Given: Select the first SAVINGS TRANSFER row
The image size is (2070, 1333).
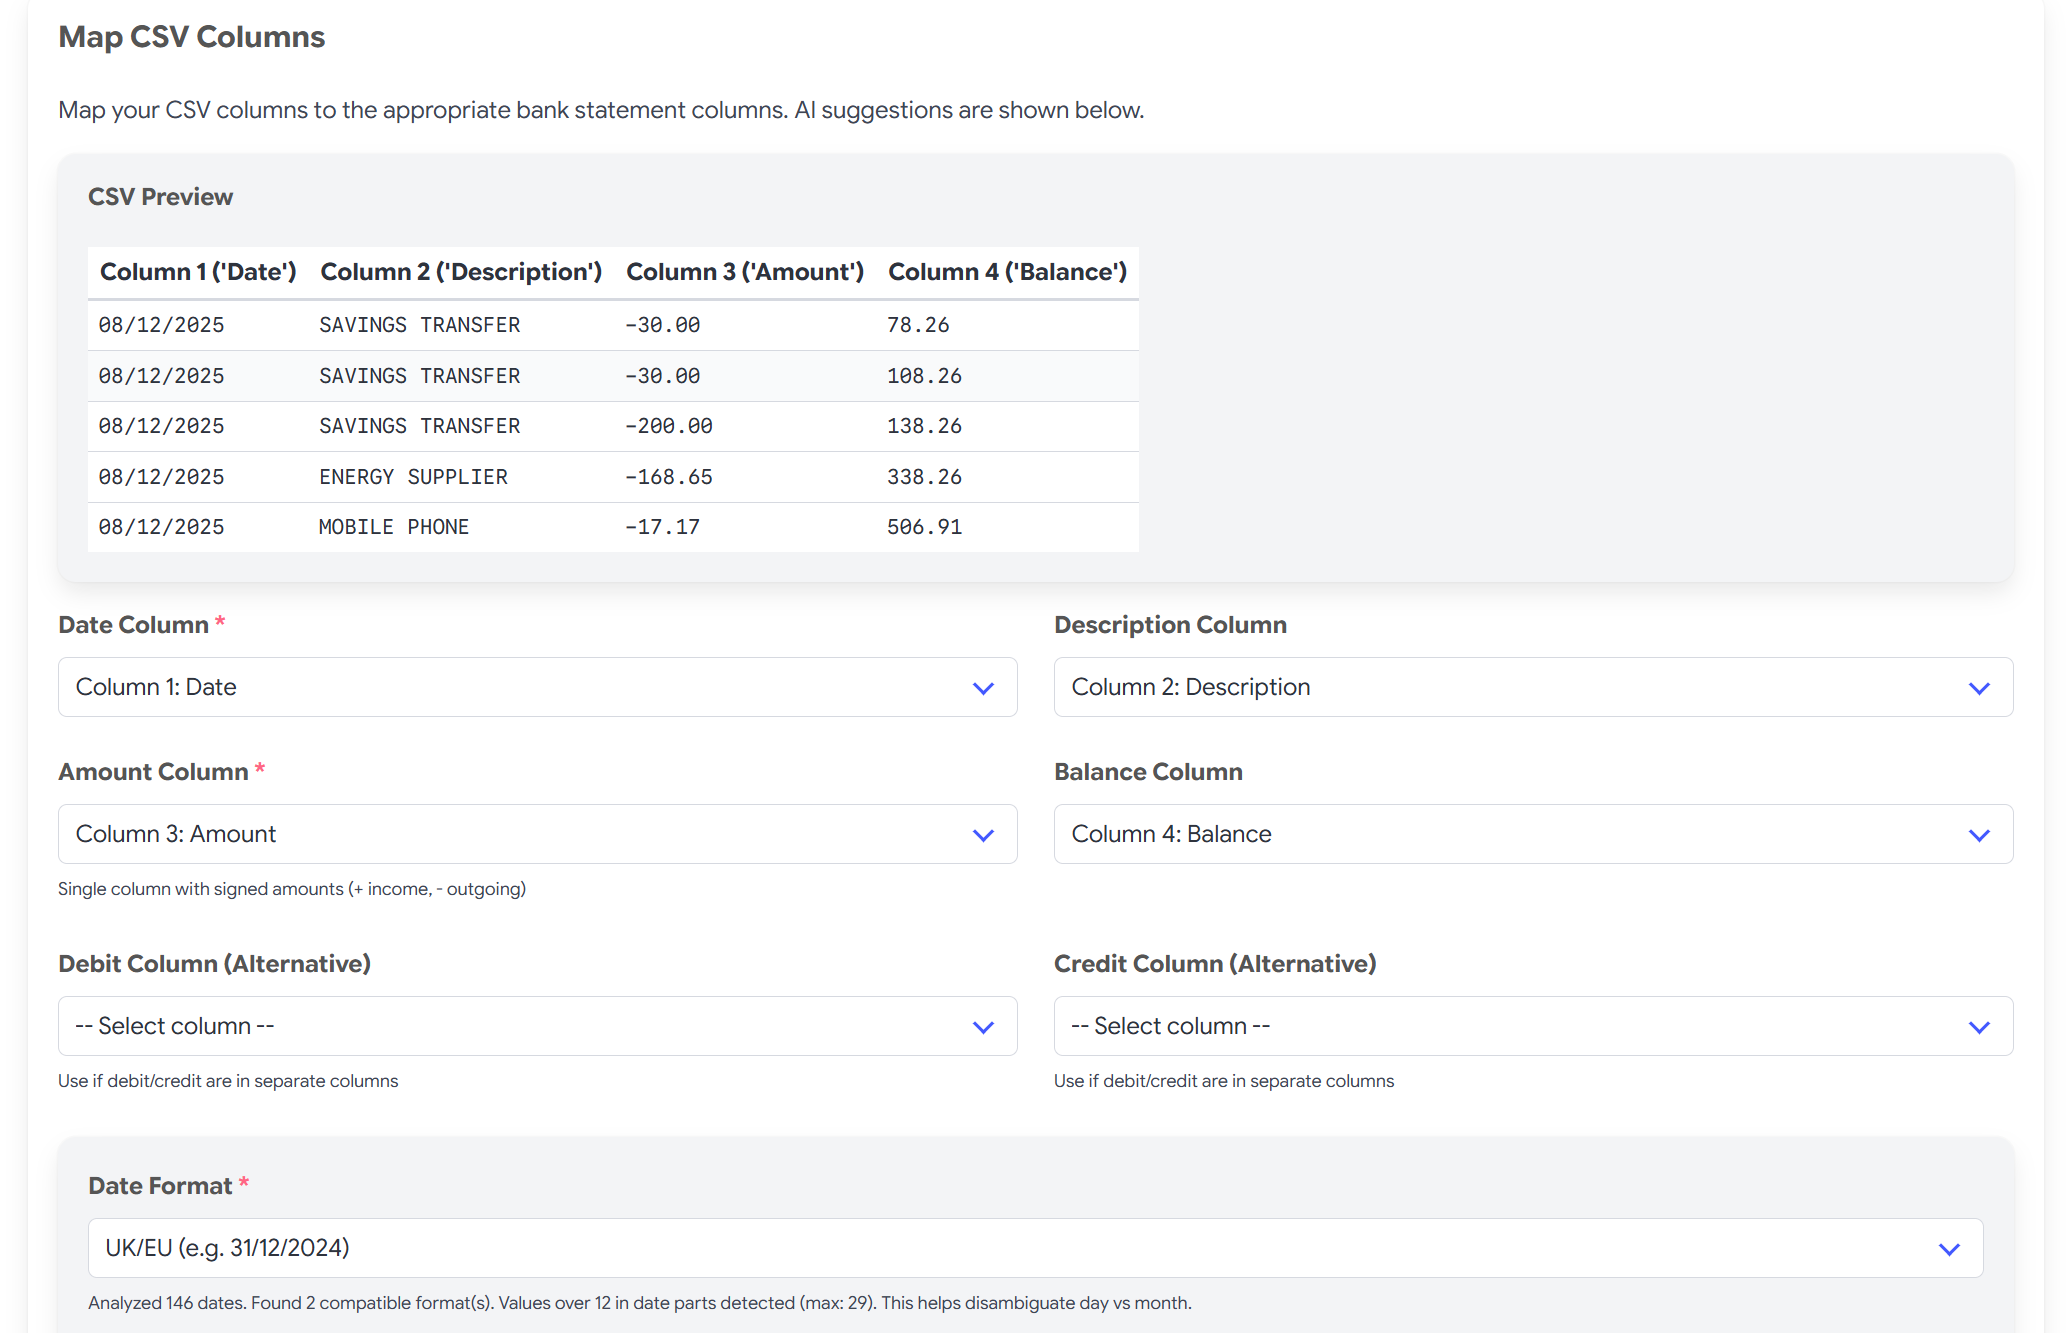Looking at the screenshot, I should 419,324.
